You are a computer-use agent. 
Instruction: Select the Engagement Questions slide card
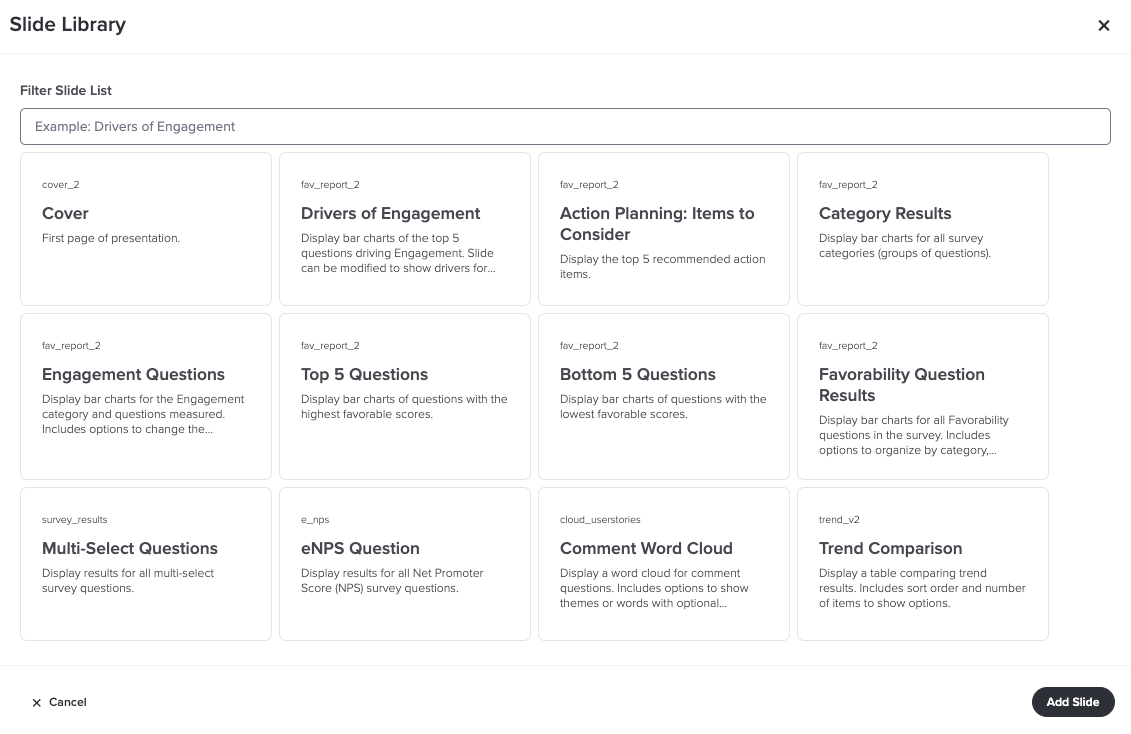146,396
